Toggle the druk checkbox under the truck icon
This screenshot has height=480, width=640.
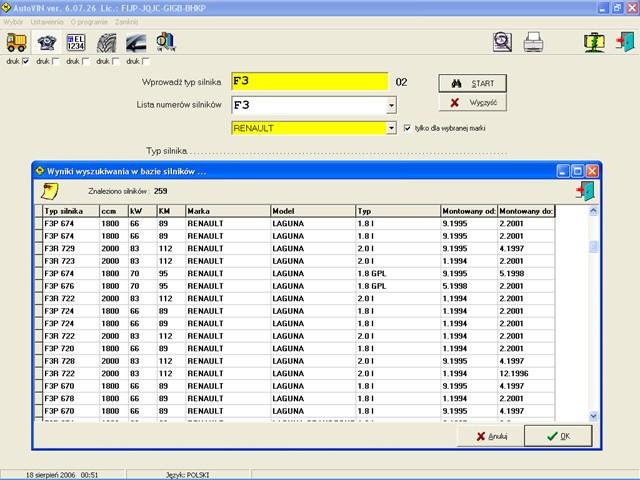click(x=26, y=61)
